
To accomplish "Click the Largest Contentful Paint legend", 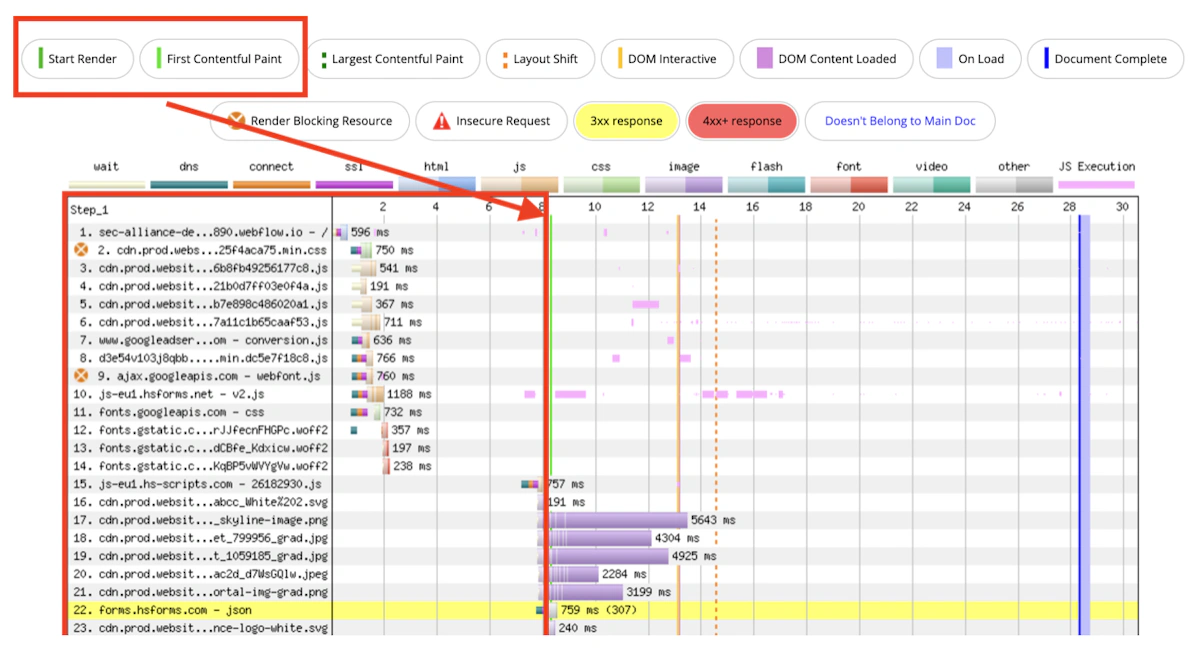I will pos(392,59).
